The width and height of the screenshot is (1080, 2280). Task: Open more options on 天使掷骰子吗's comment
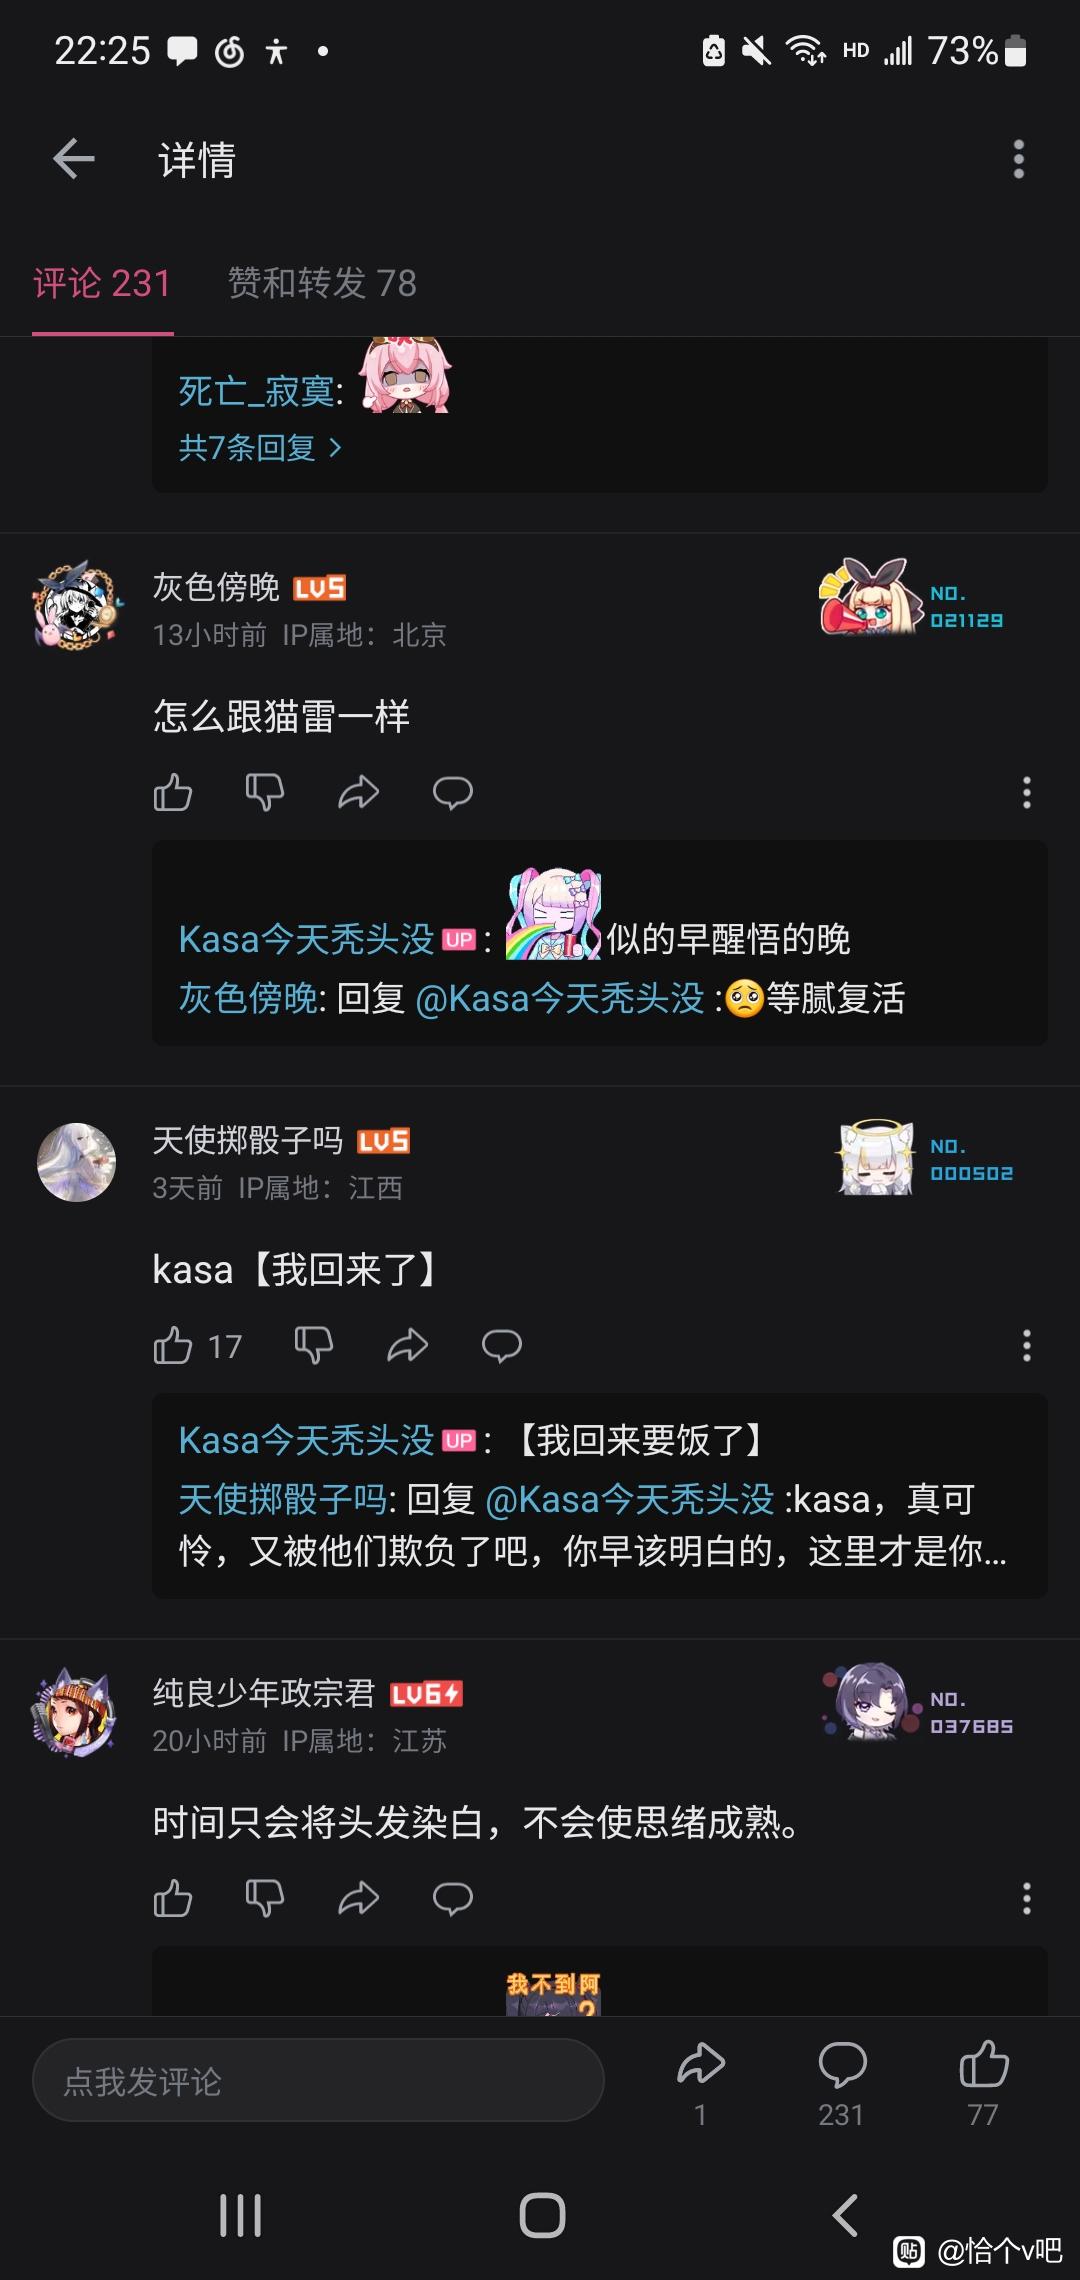point(1026,1346)
